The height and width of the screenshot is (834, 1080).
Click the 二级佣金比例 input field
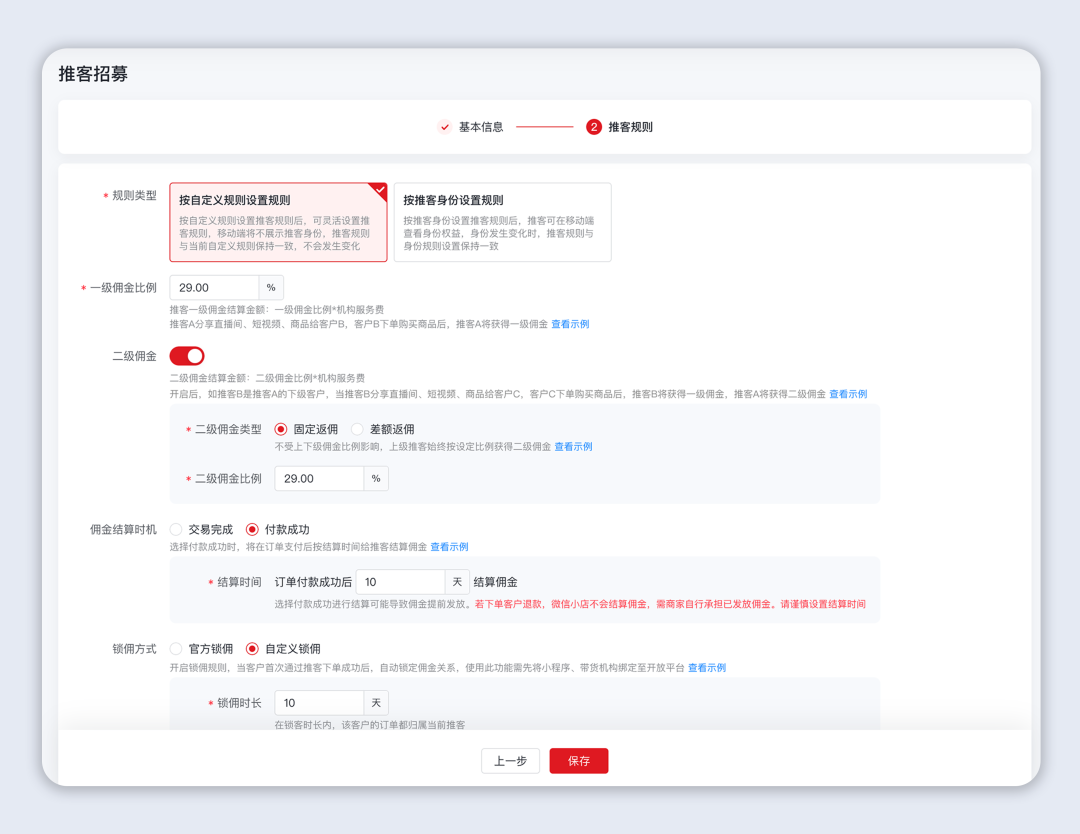click(x=319, y=479)
